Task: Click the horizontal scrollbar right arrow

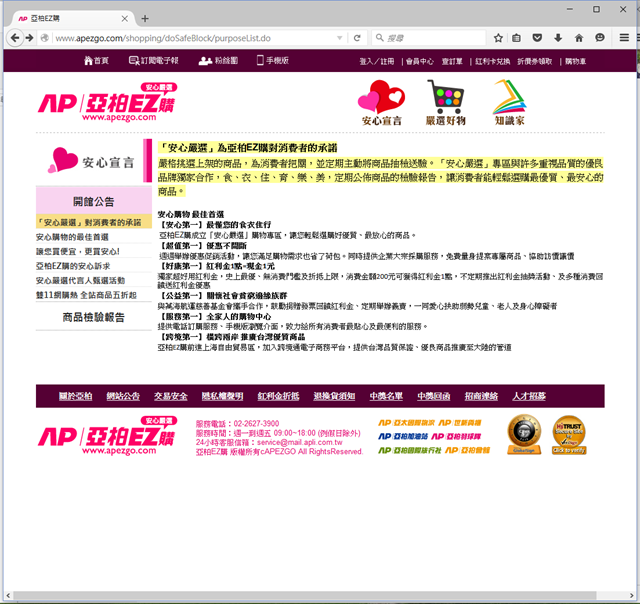Action: click(632, 596)
